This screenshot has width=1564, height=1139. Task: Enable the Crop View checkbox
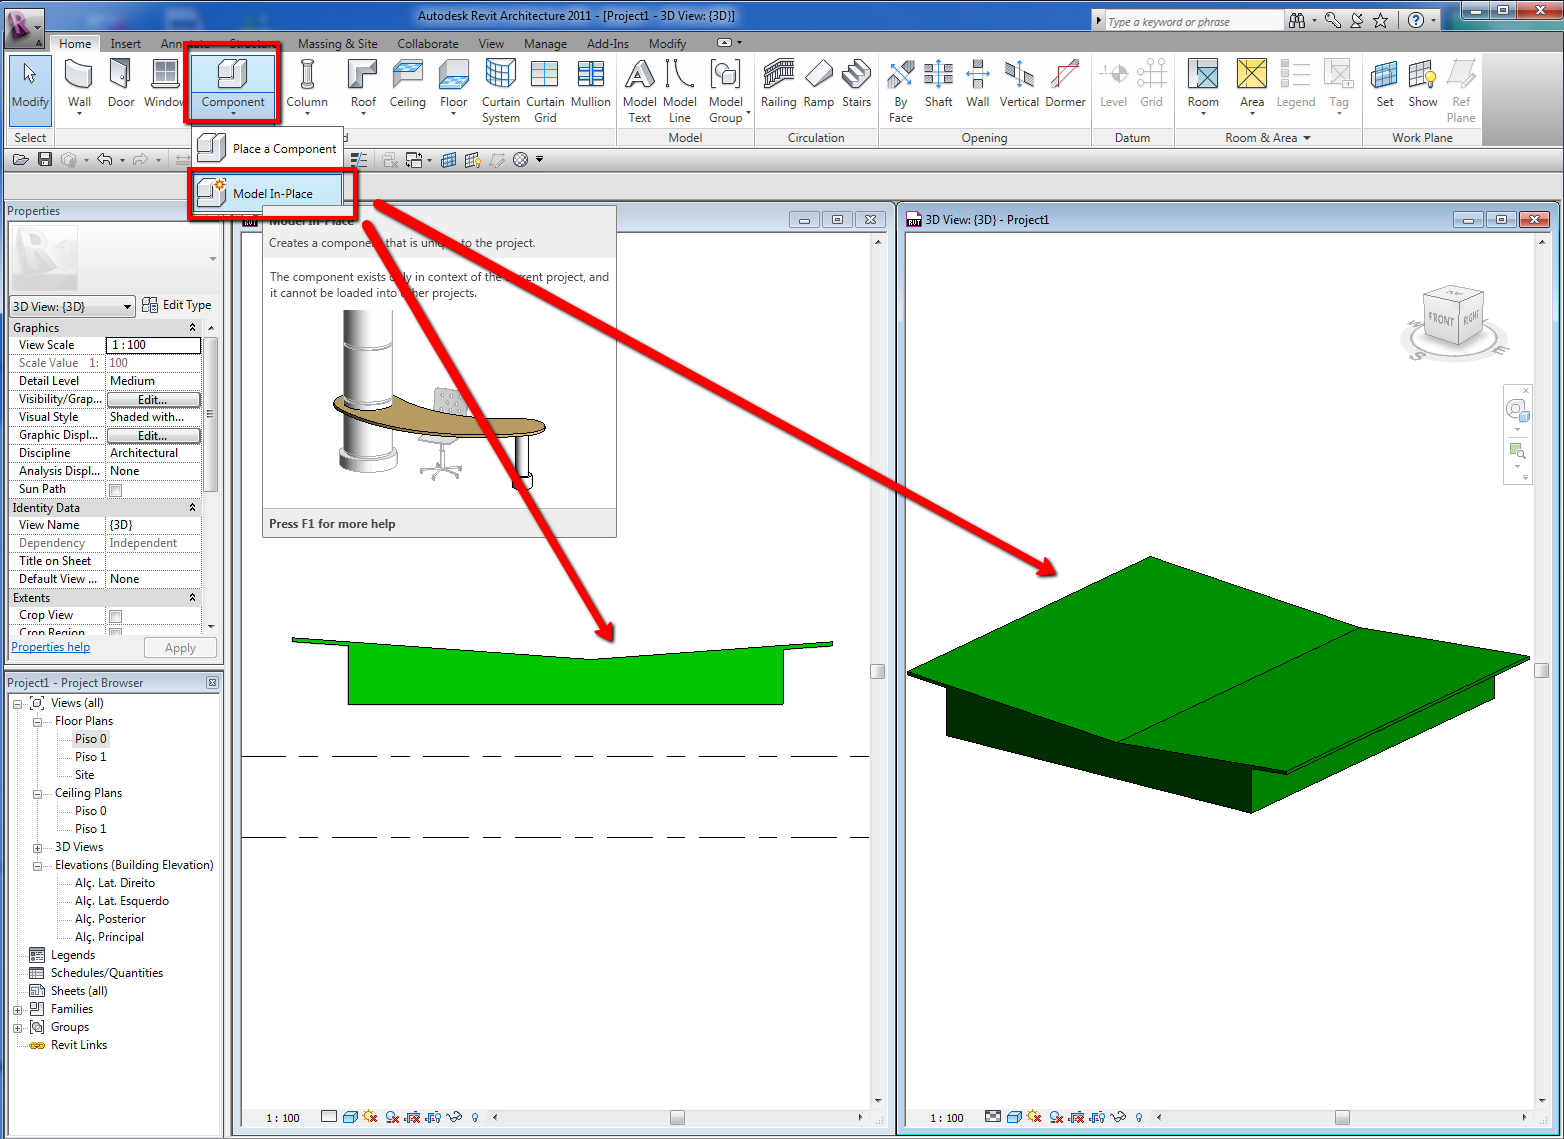click(x=115, y=616)
